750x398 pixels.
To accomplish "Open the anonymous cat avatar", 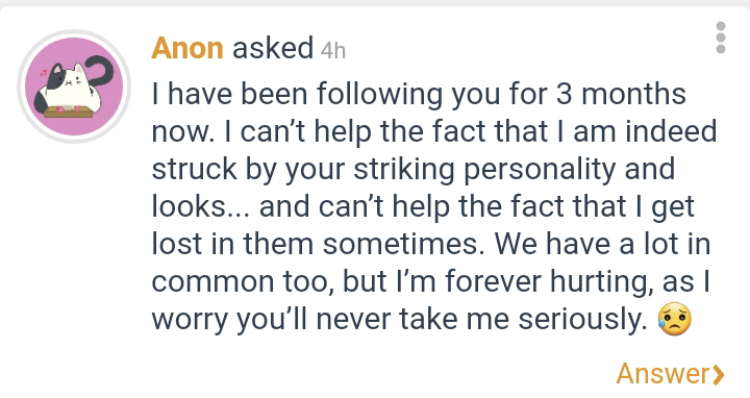I will 74,87.
